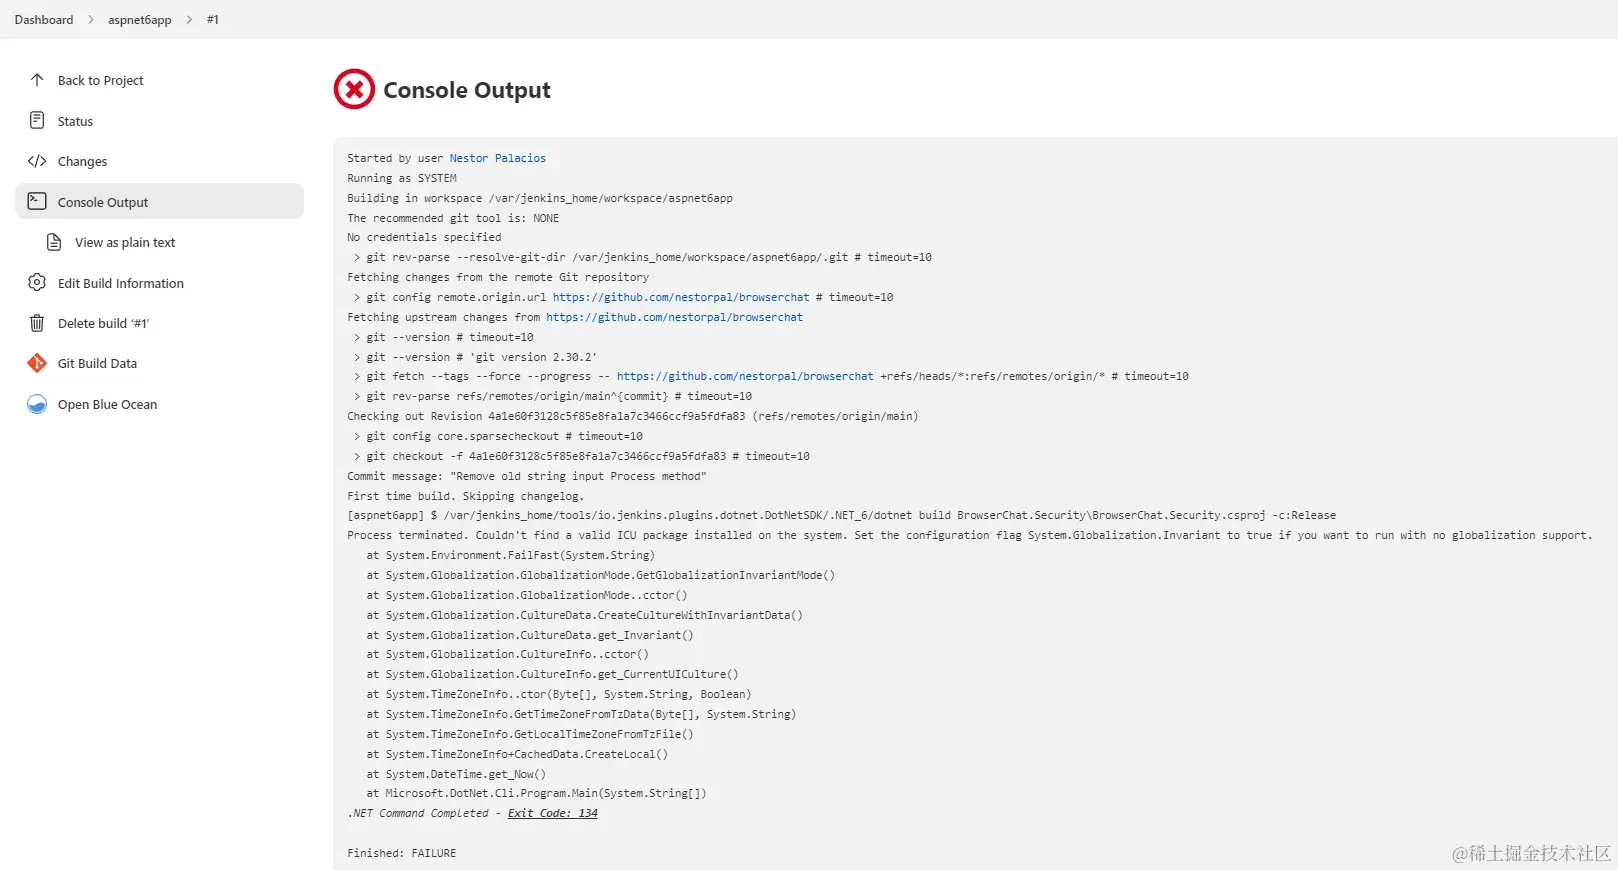The width and height of the screenshot is (1618, 870).
Task: Click the Status document icon
Action: tap(37, 121)
